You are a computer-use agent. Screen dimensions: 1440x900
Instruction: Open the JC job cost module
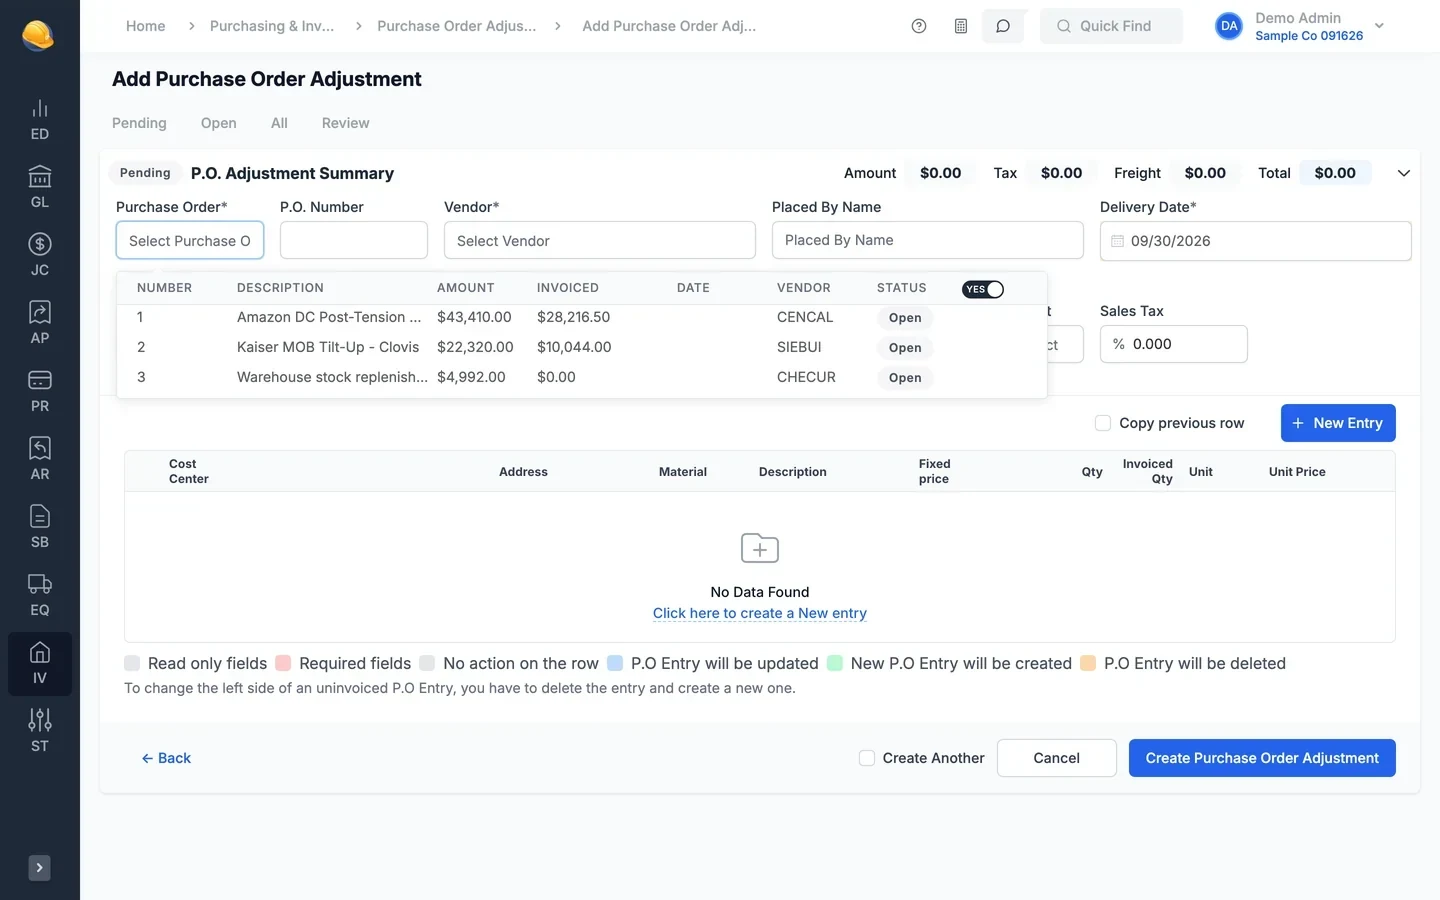(40, 256)
